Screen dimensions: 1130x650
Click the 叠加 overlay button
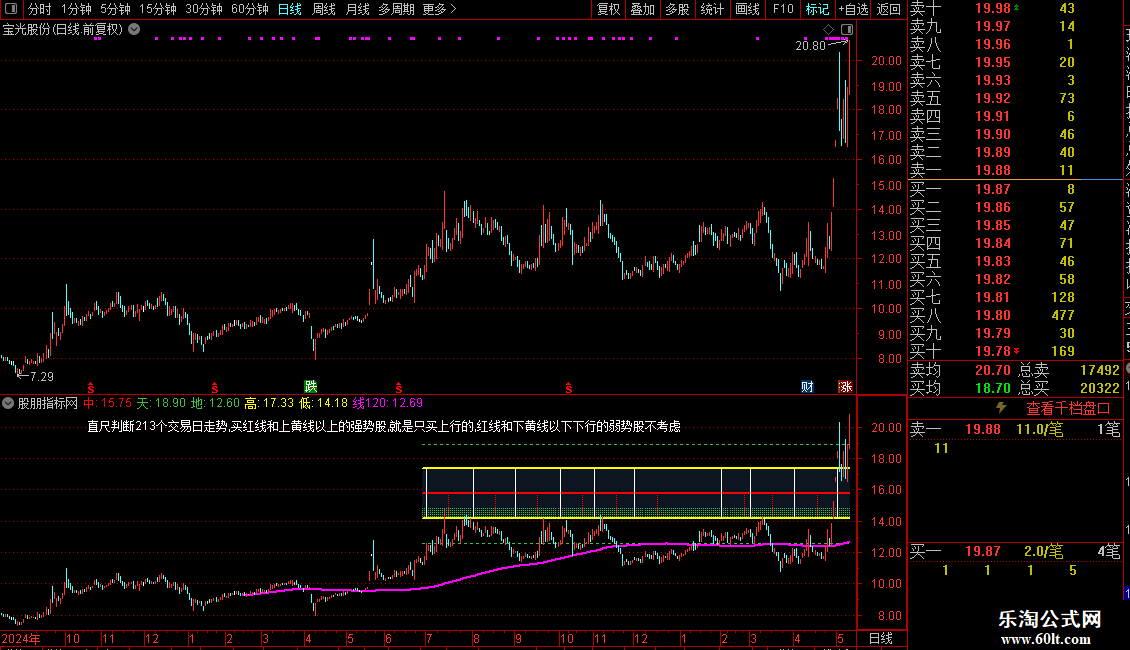tap(643, 9)
